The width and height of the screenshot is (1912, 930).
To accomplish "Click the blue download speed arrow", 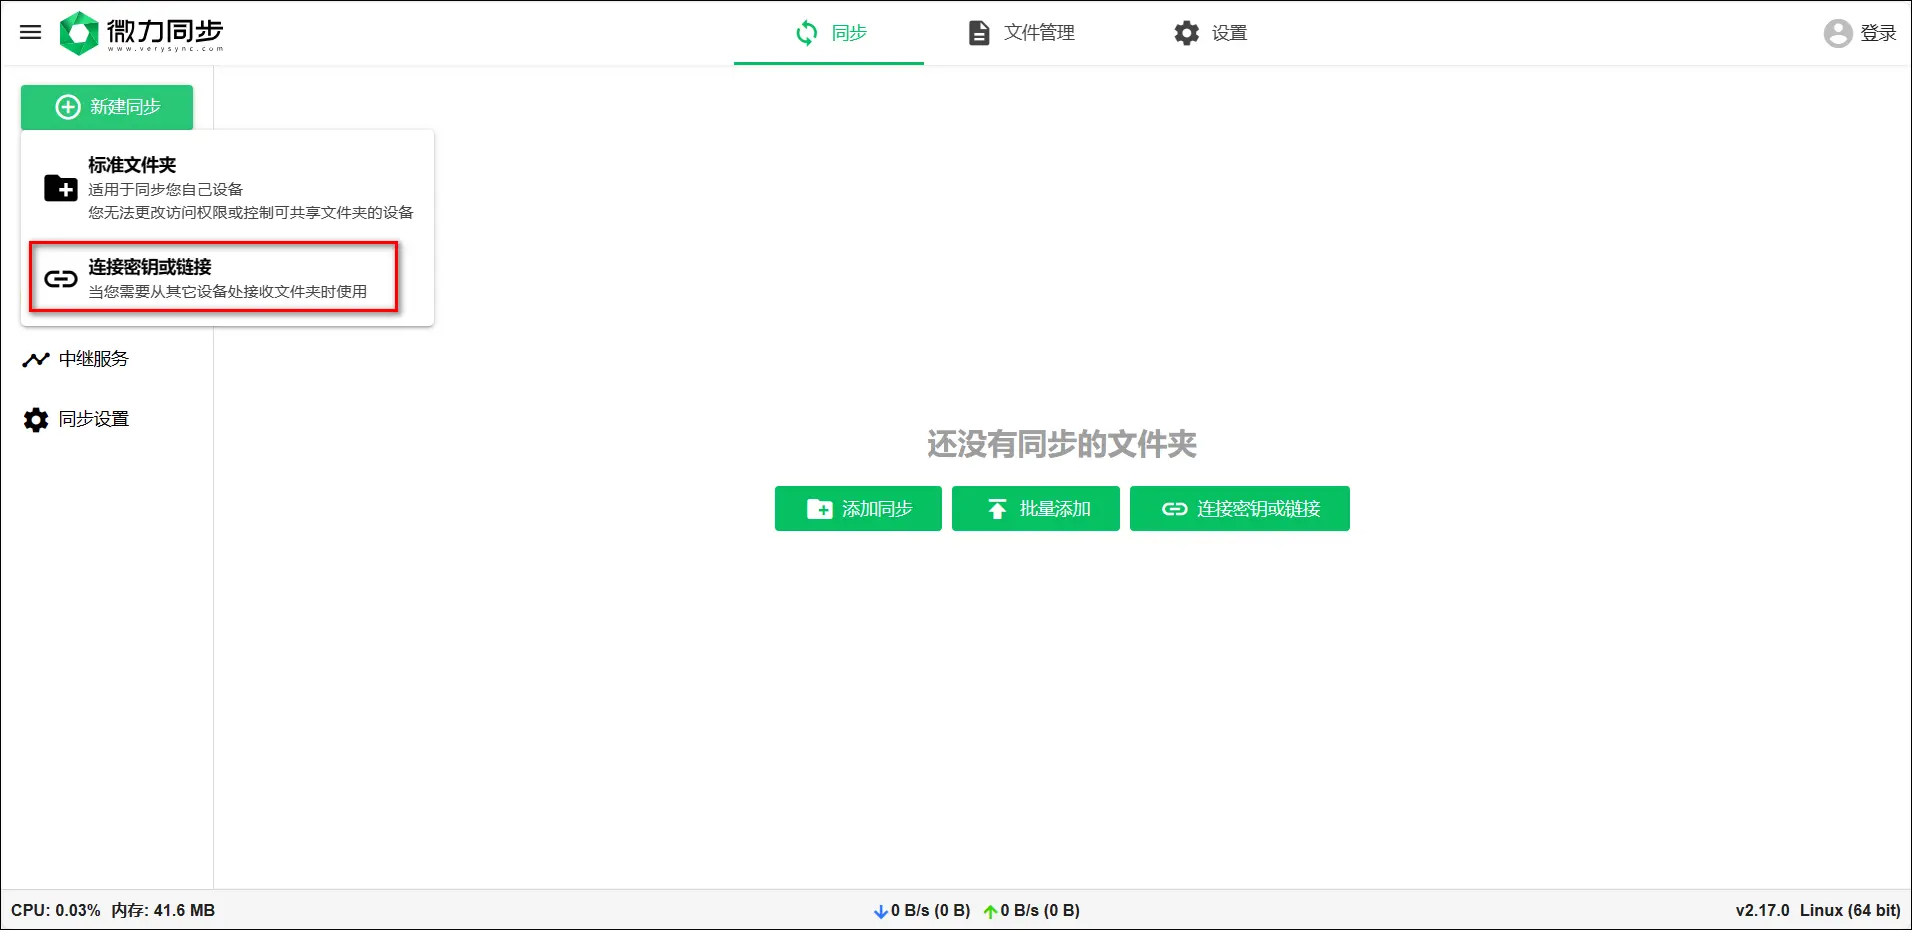I will point(880,911).
